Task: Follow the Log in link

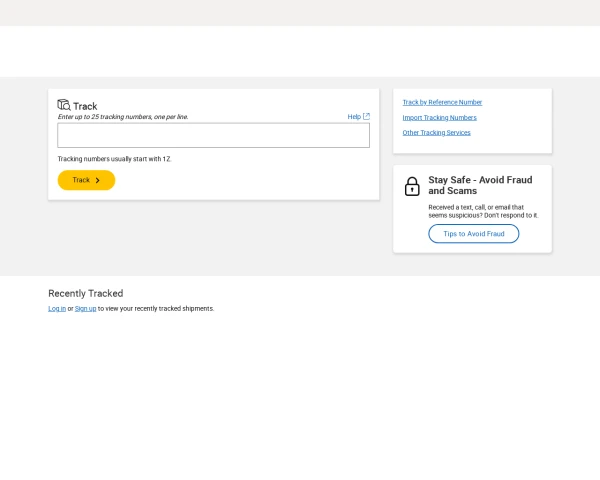Action: tap(57, 309)
